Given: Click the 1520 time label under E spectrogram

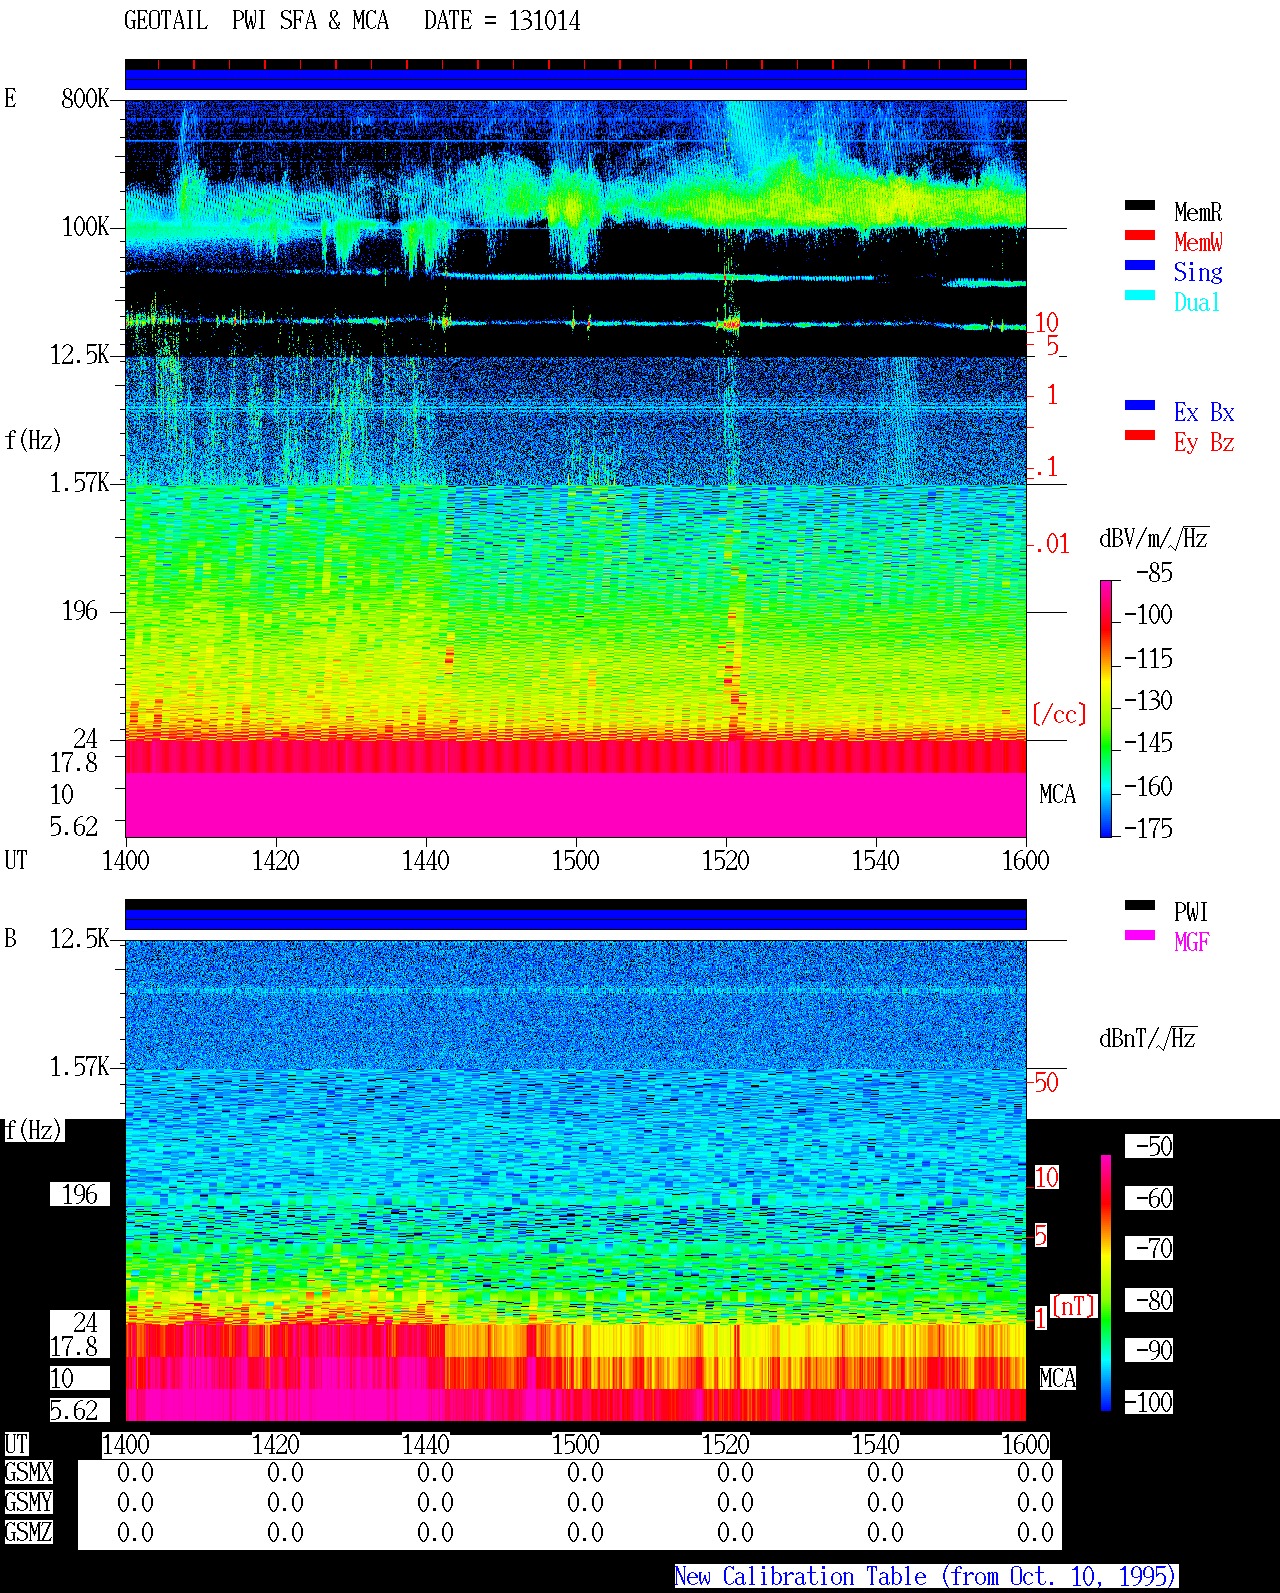Looking at the screenshot, I should 725,861.
